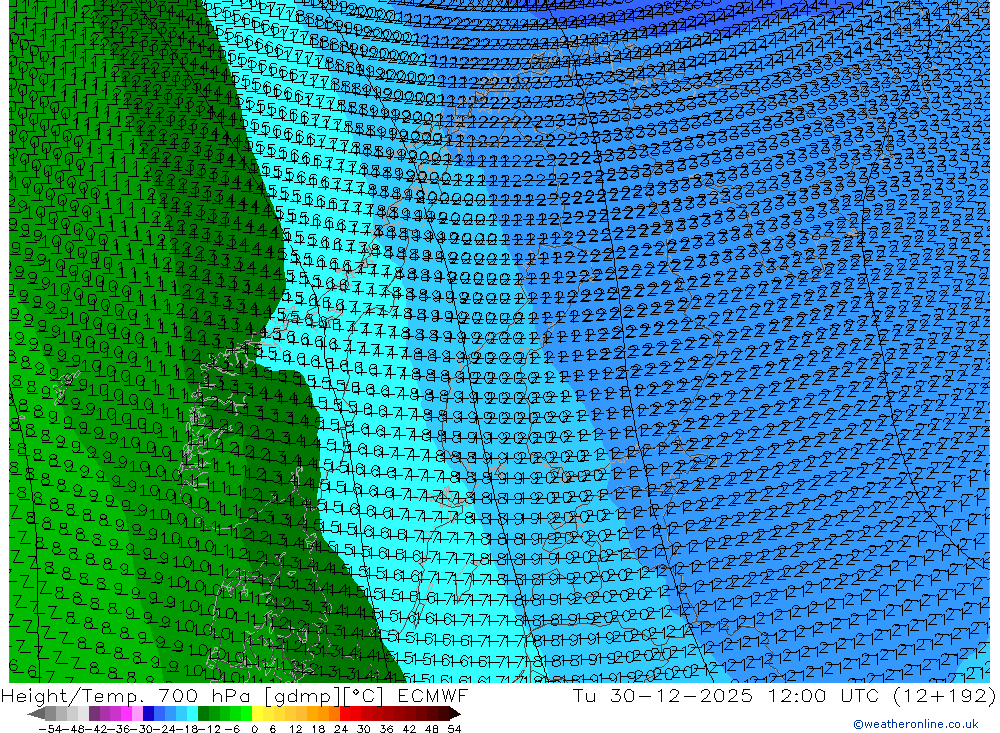This screenshot has width=1000, height=733.
Task: Click the 12 legend scale value
Action: point(295,729)
